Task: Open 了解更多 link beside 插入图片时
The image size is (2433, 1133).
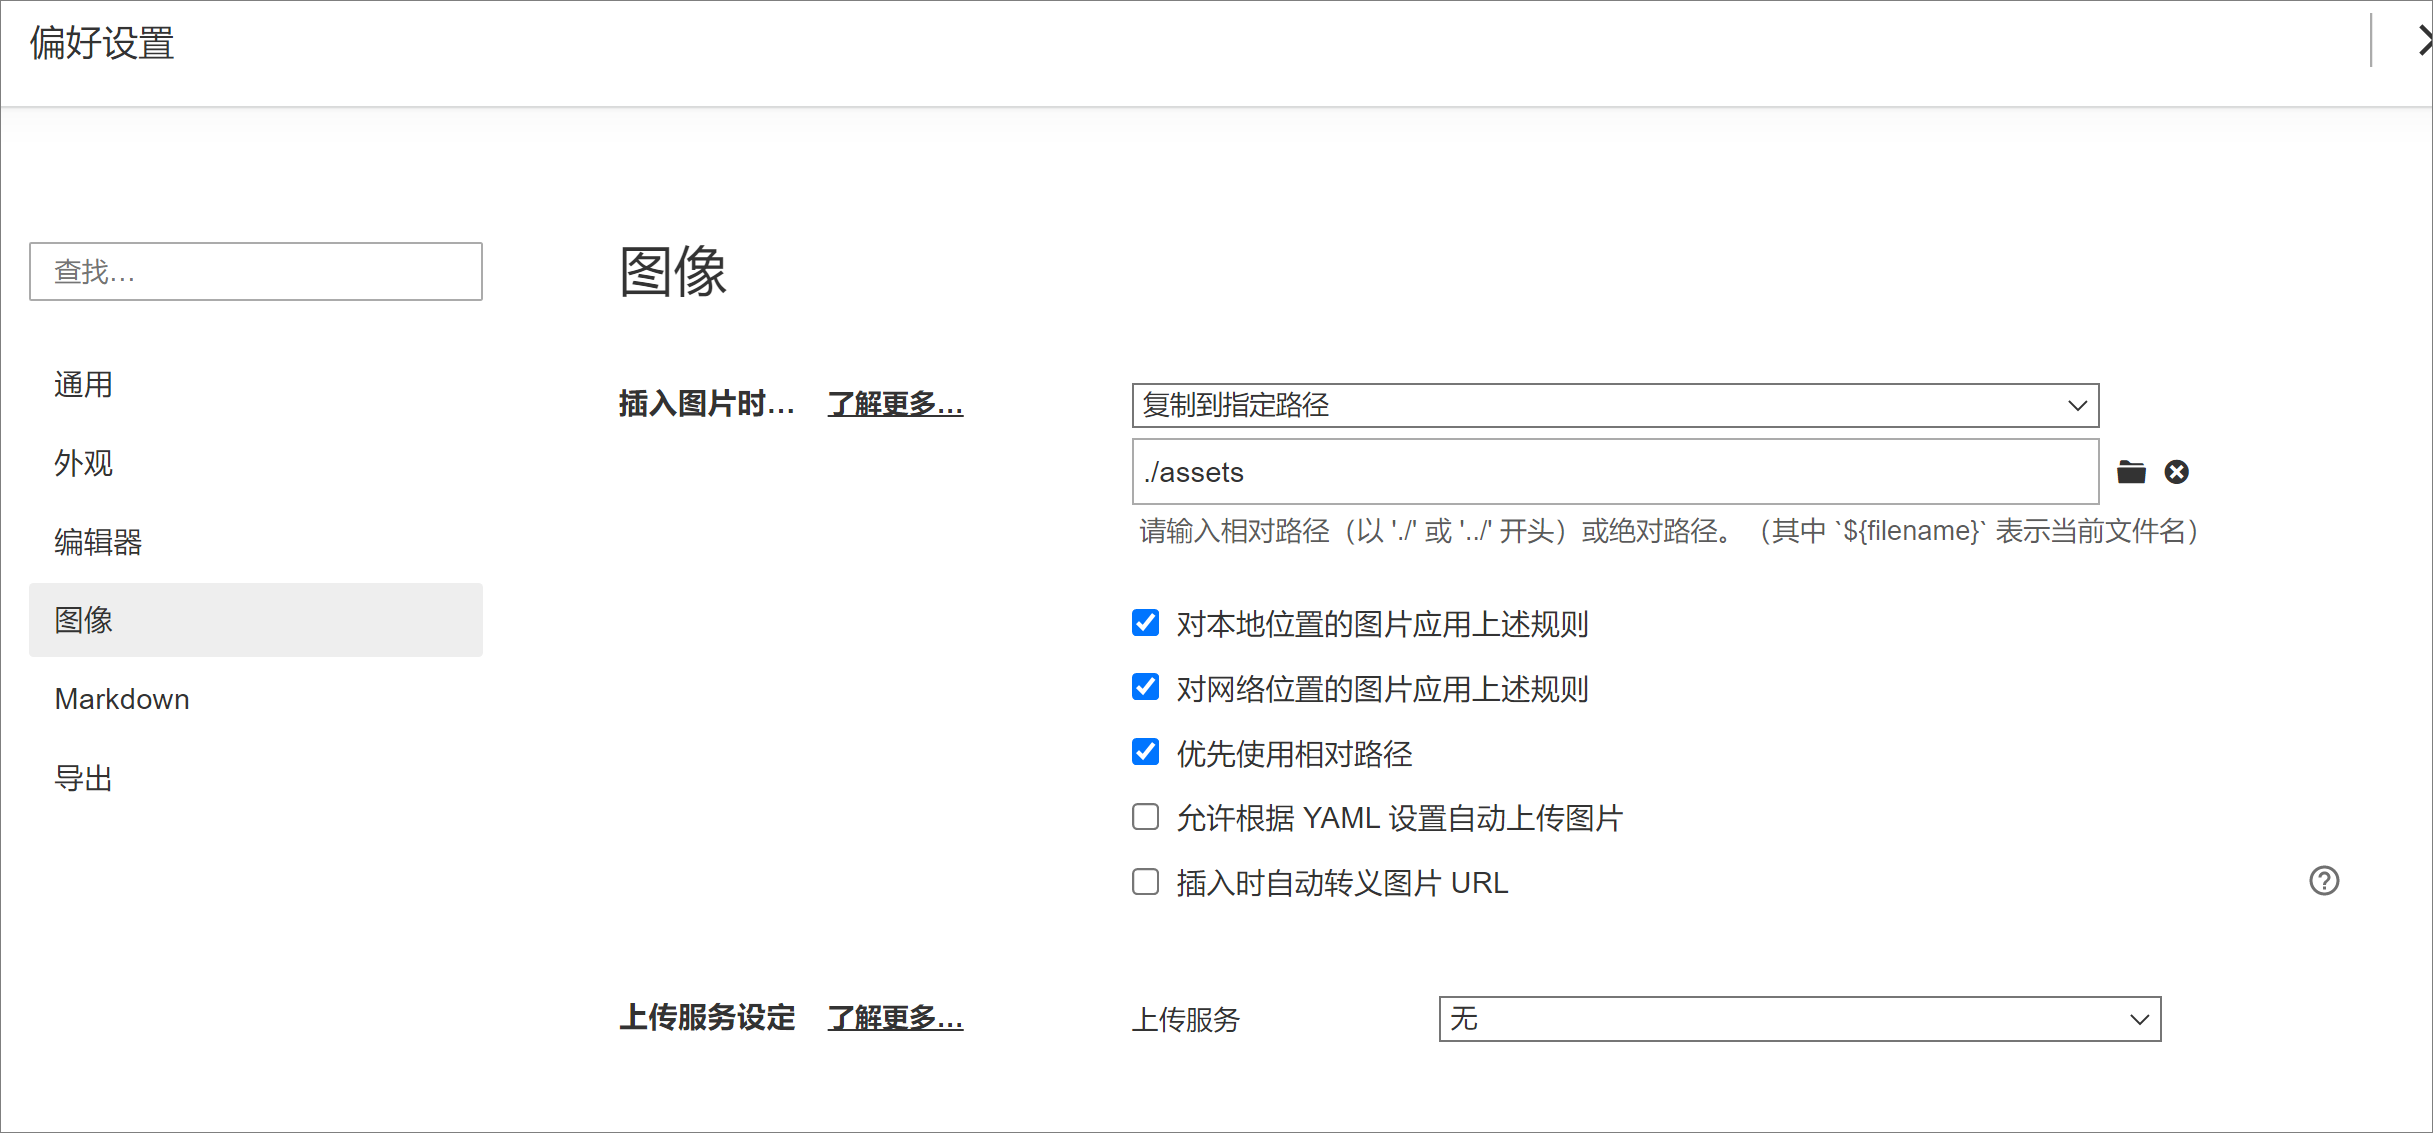Action: 895,404
